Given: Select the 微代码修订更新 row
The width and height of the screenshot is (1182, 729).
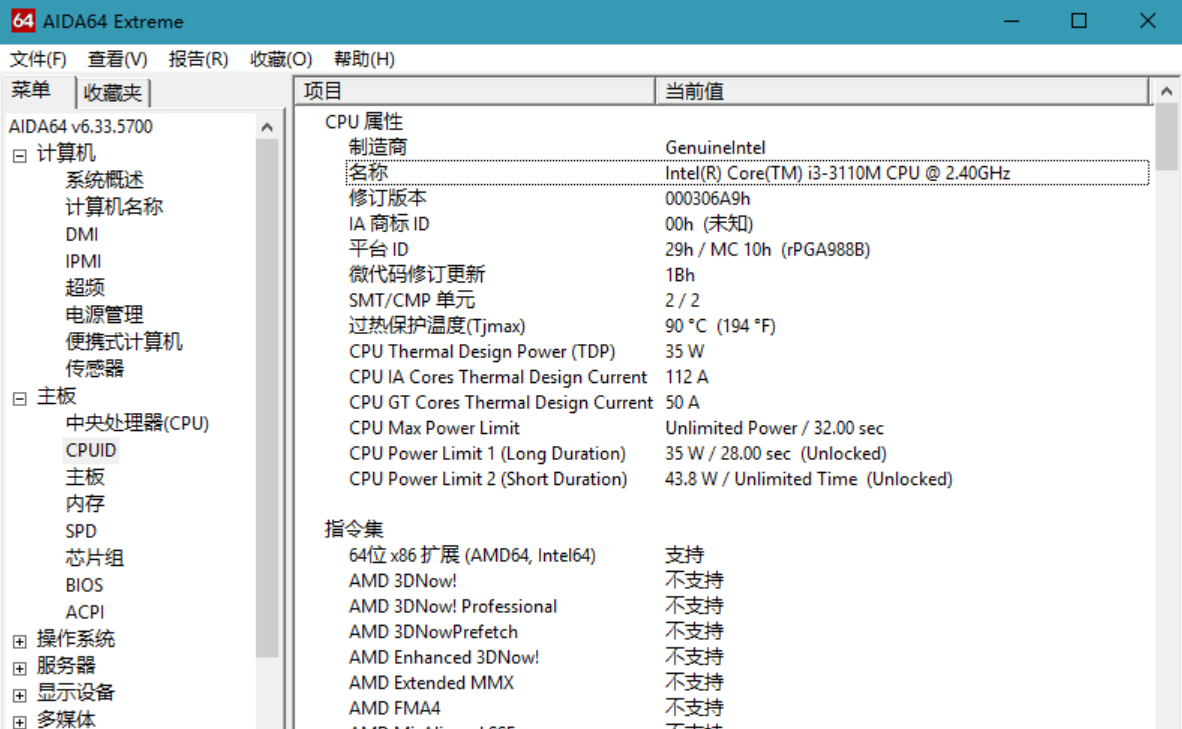Looking at the screenshot, I should (748, 275).
